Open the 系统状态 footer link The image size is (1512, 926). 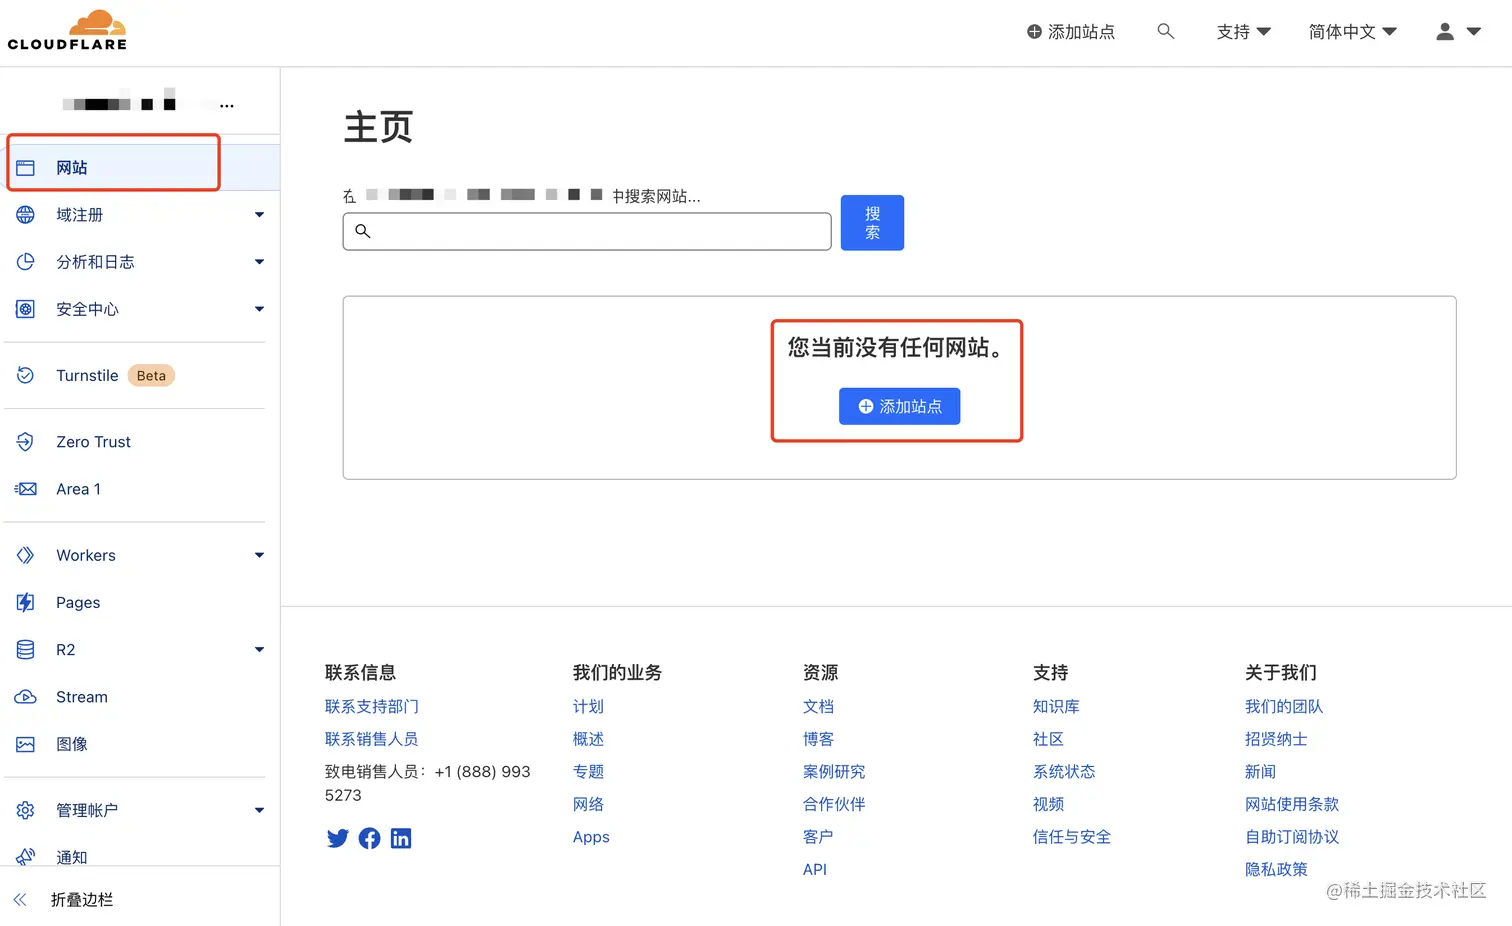1064,771
